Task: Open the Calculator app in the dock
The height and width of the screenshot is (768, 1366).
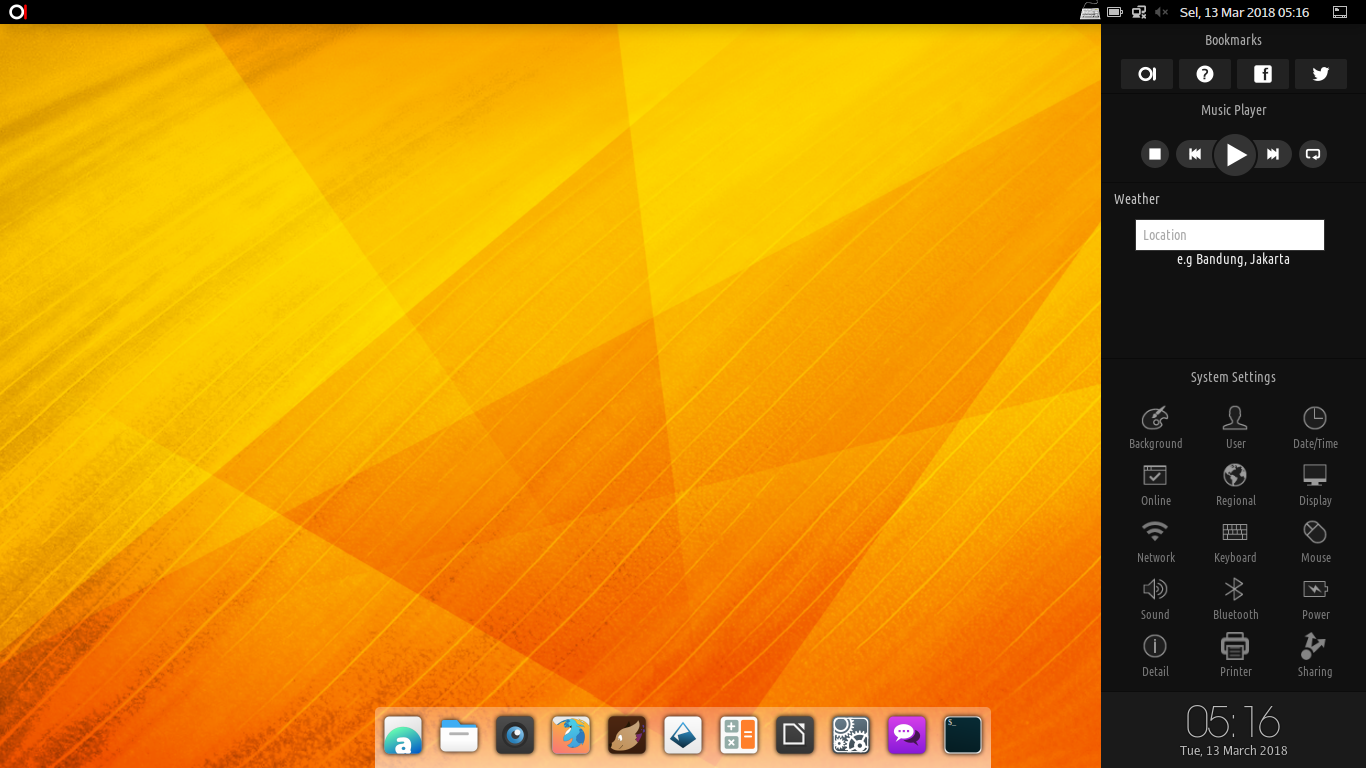Action: click(739, 736)
